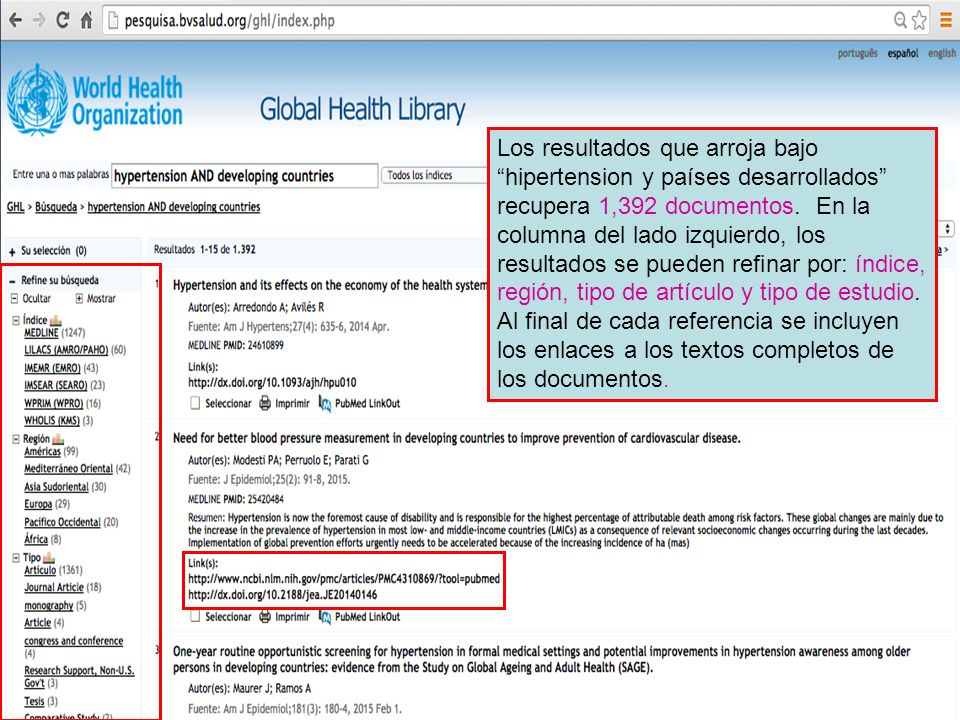Open the chart icon next to Índice
This screenshot has width=960, height=720.
(x=56, y=320)
